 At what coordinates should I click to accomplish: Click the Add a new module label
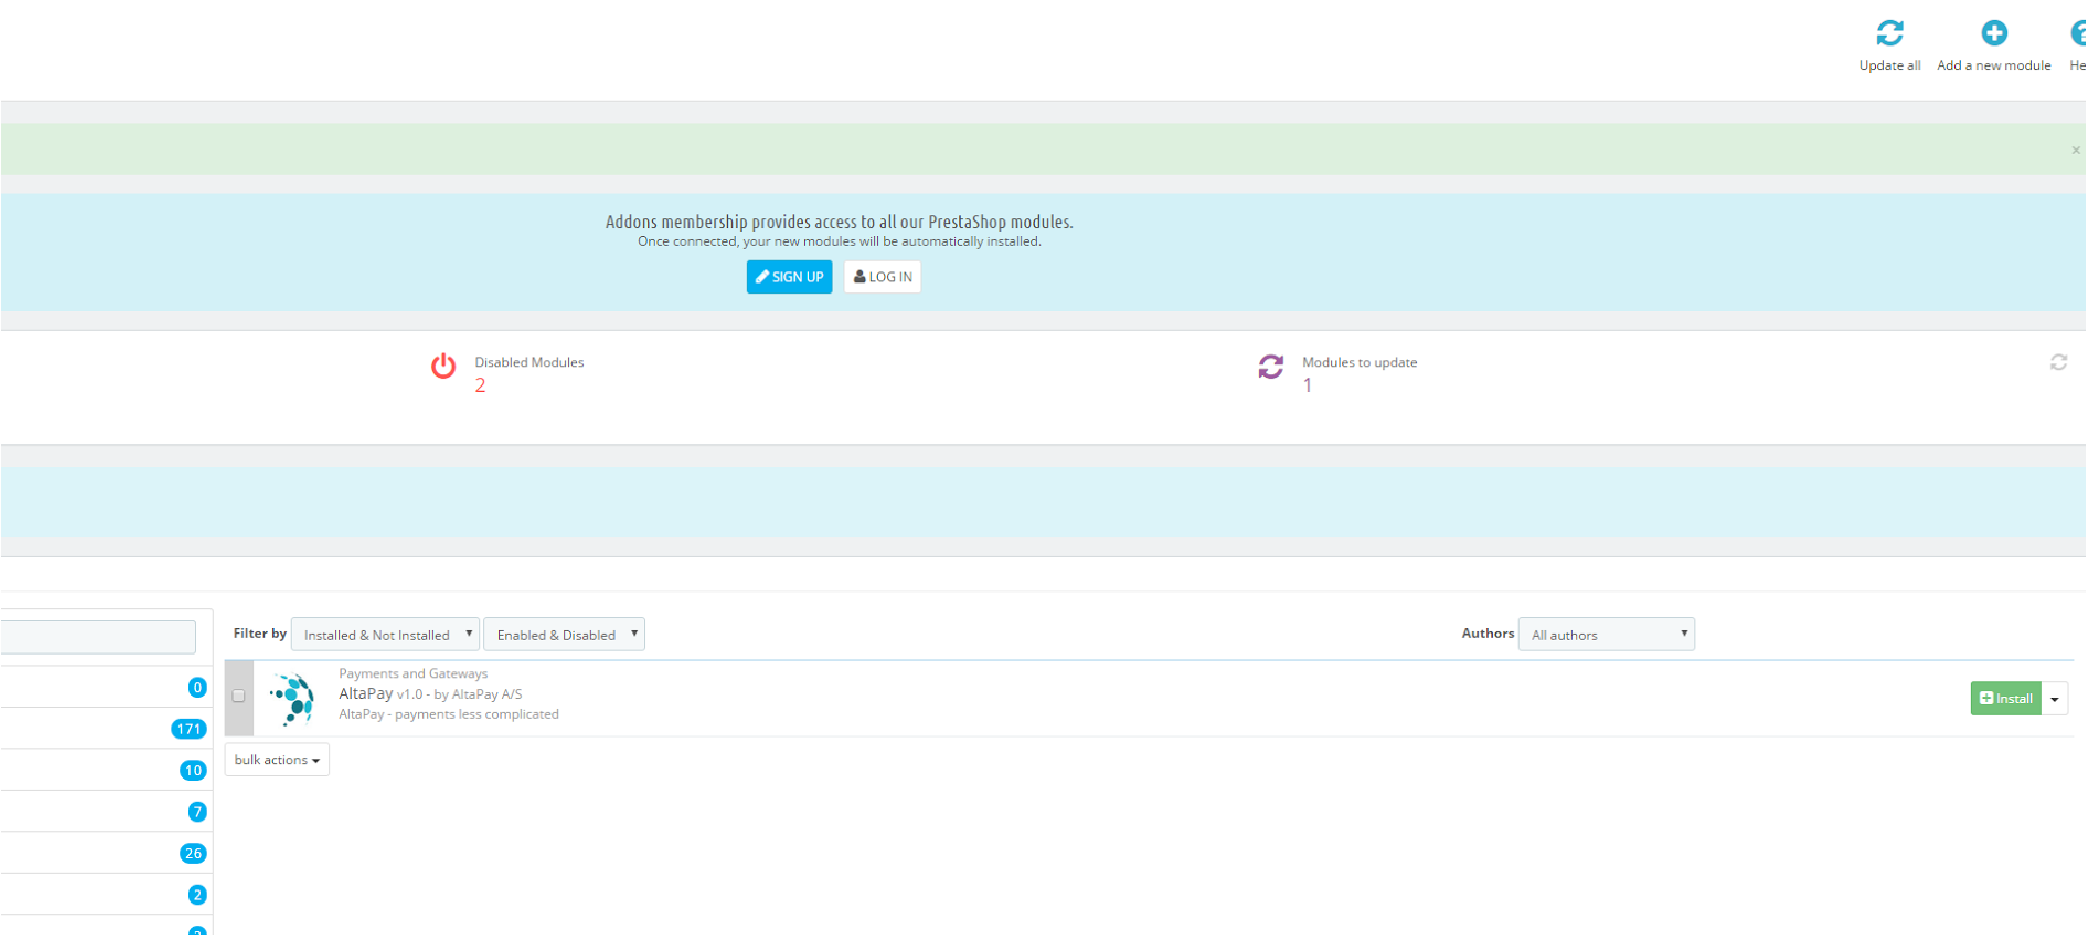click(x=1993, y=65)
